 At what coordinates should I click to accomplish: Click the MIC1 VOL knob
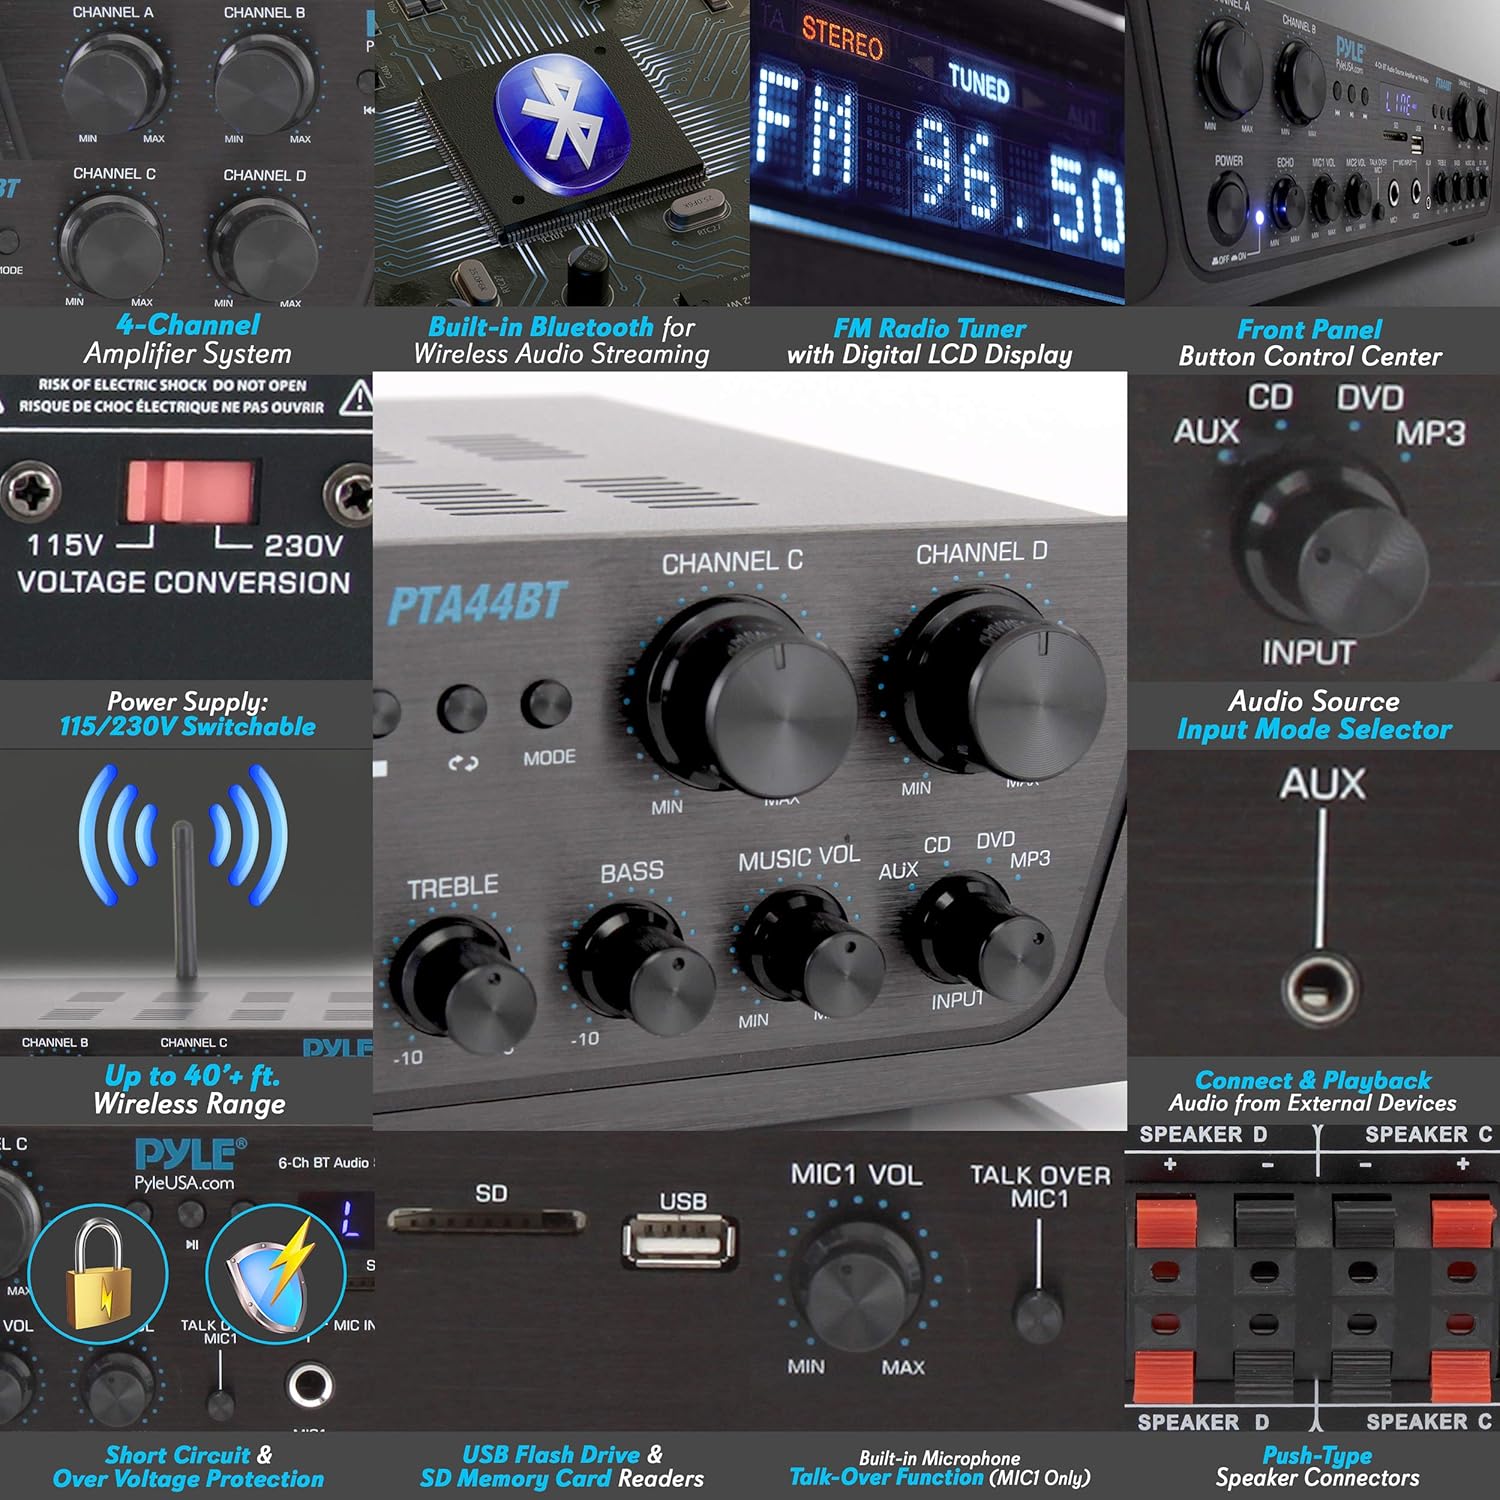coord(858,1285)
